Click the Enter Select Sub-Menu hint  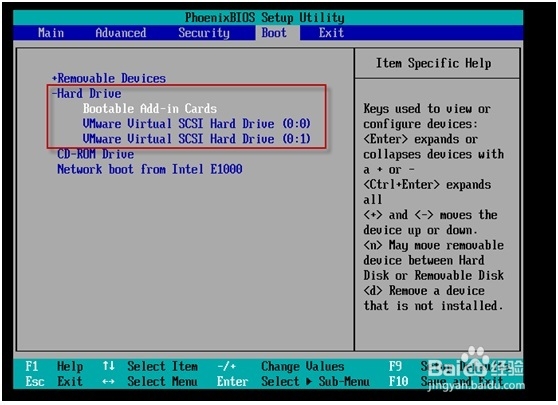[293, 382]
